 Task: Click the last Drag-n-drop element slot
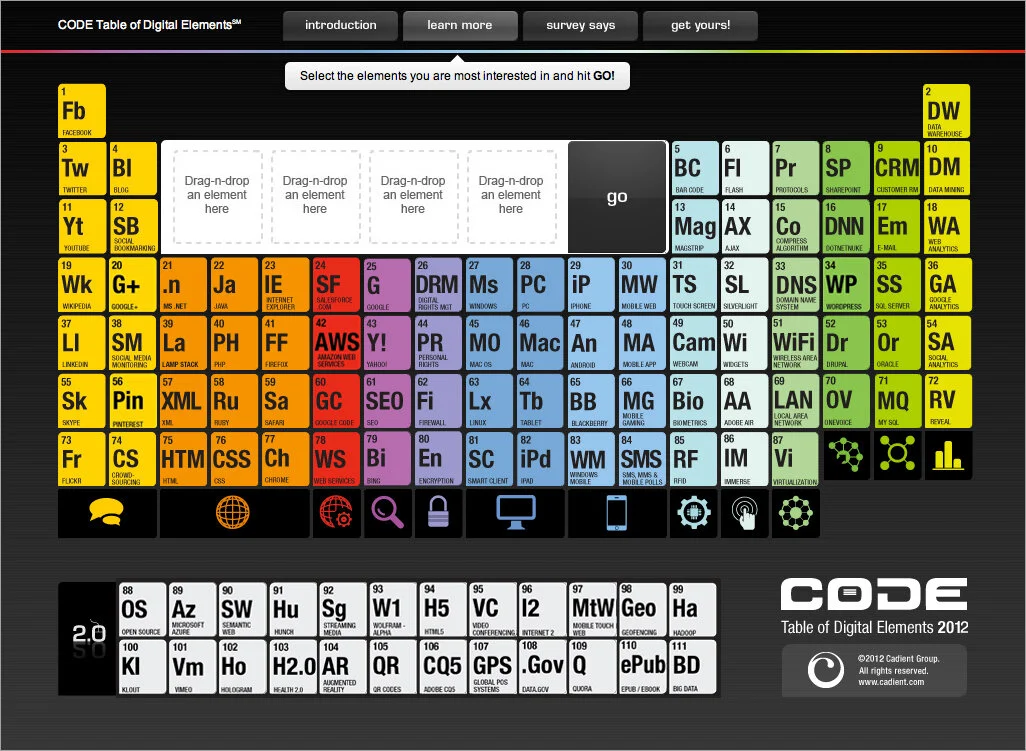tap(511, 196)
